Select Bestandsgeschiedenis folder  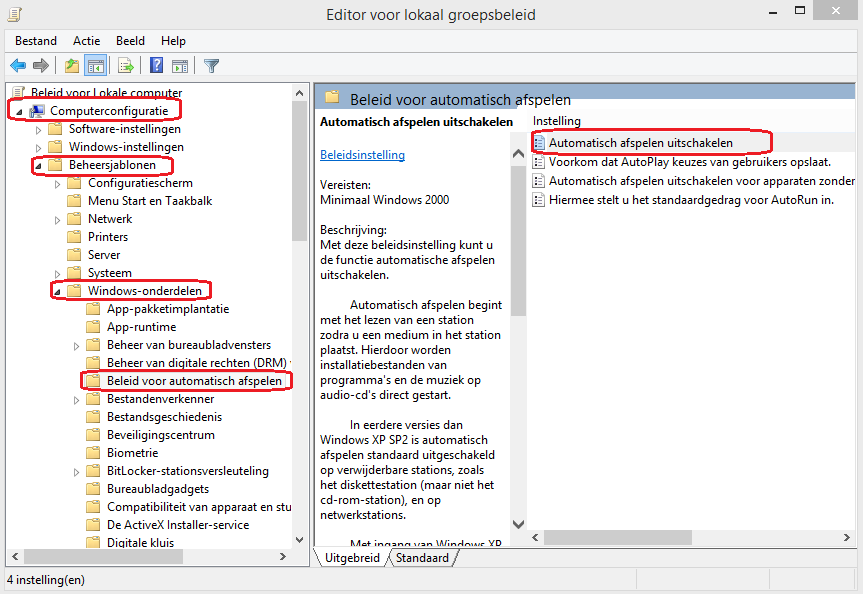165,417
